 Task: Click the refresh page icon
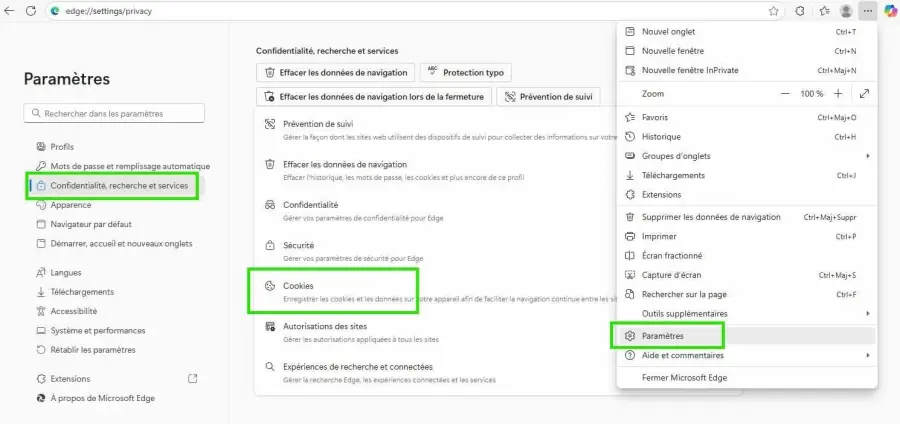click(x=31, y=11)
